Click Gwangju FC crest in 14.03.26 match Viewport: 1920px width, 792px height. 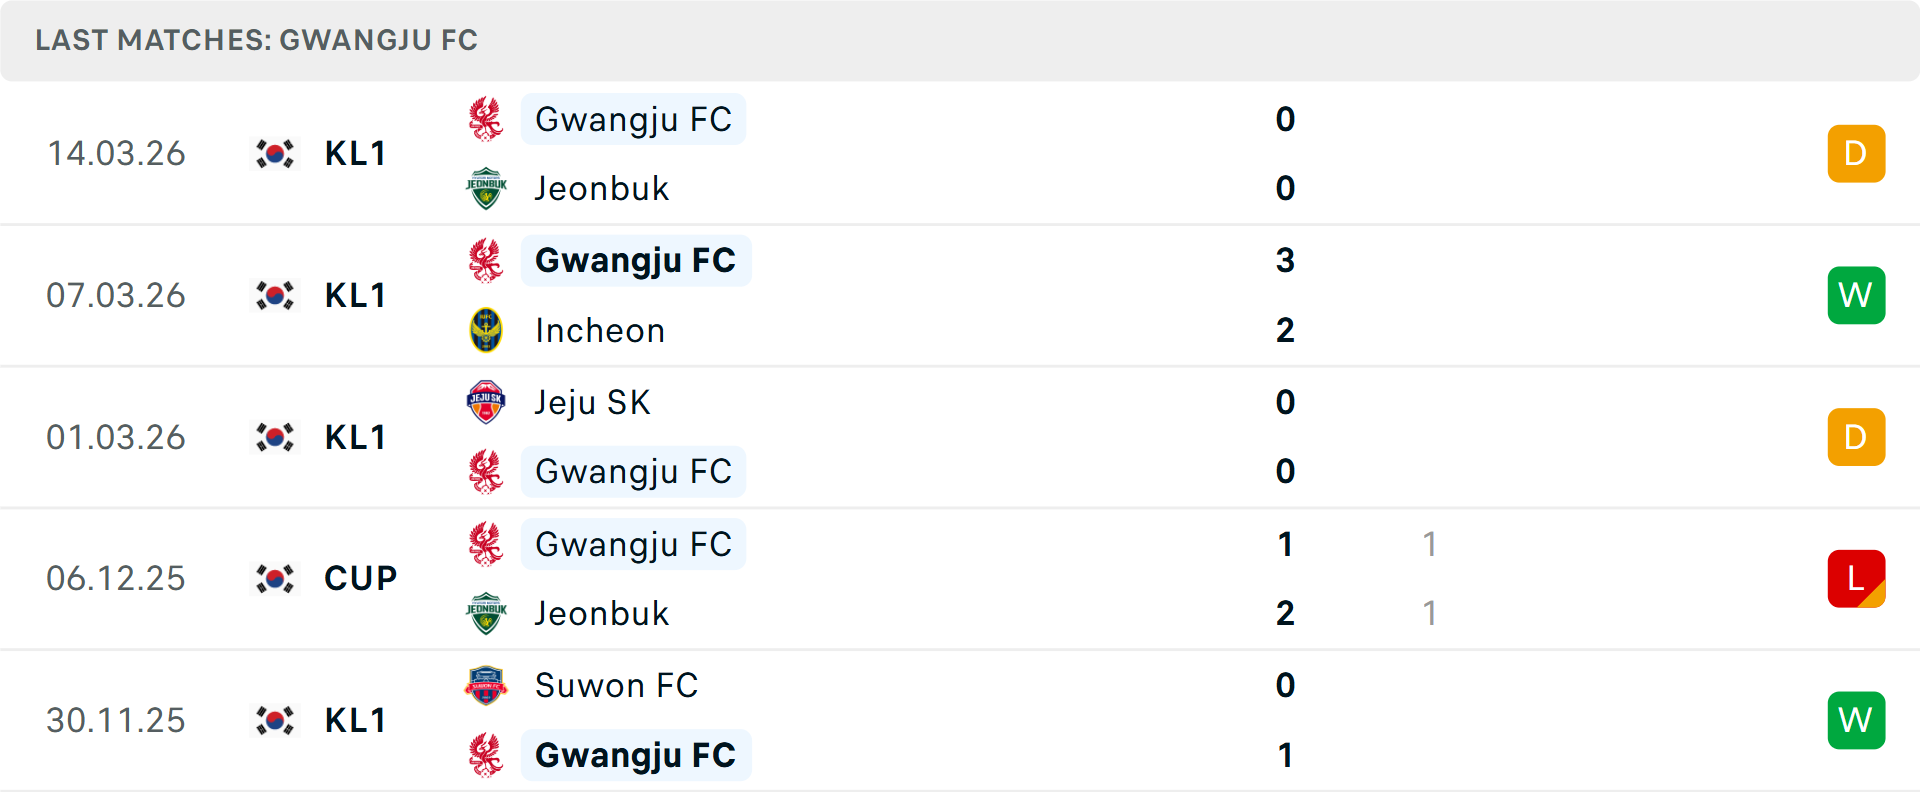point(486,119)
